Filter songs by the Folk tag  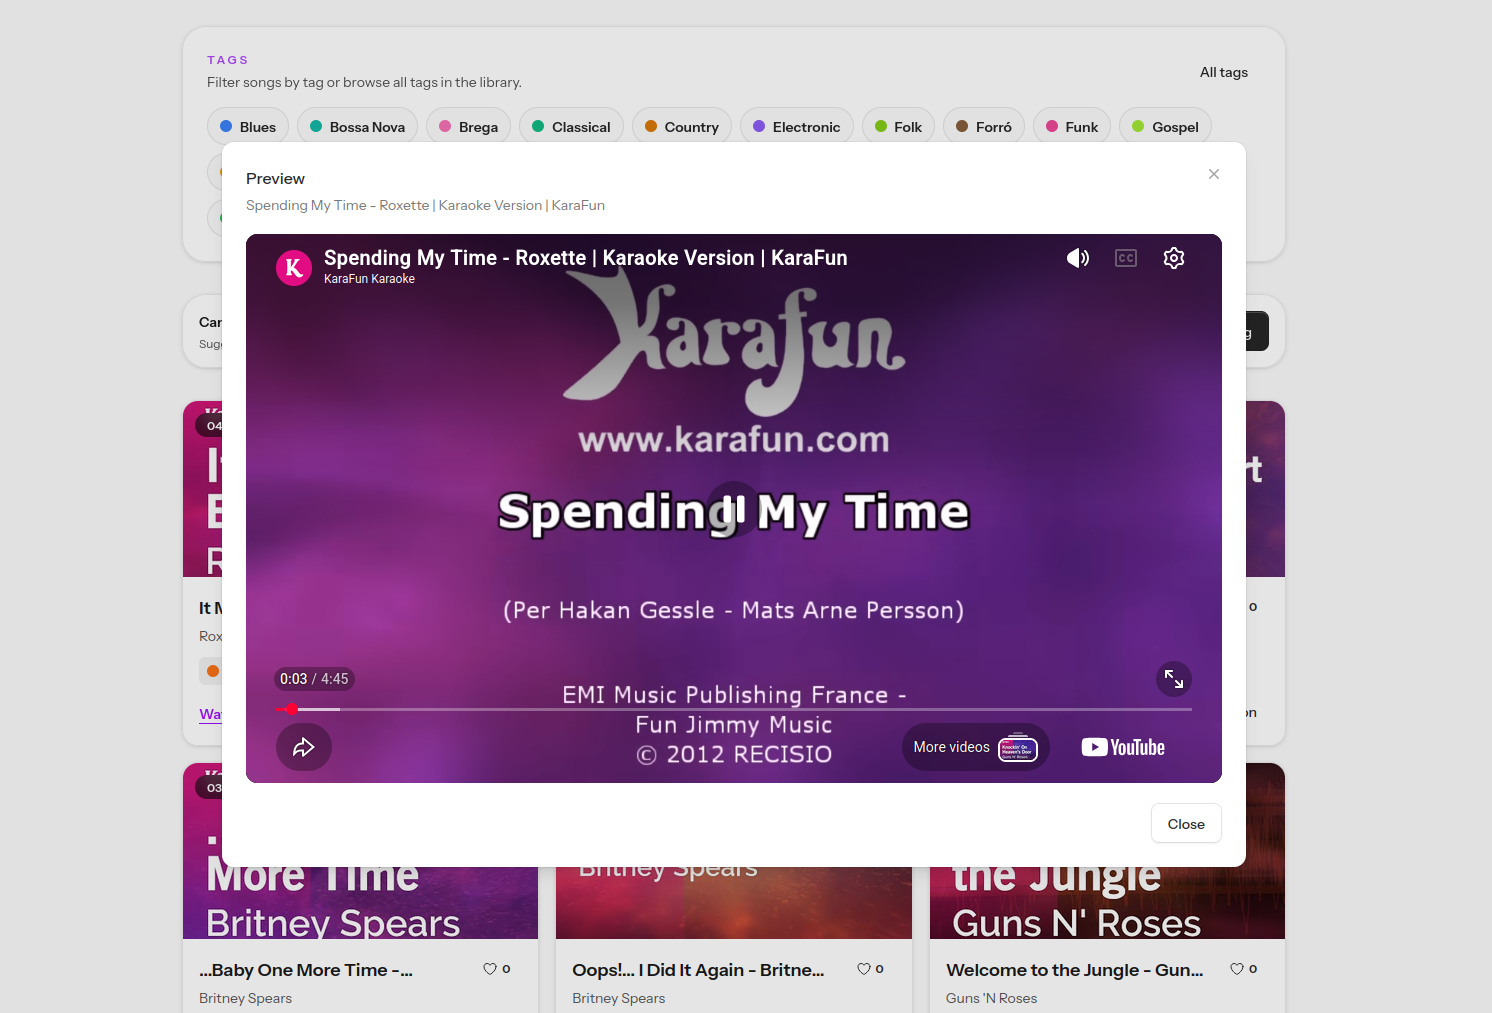899,127
